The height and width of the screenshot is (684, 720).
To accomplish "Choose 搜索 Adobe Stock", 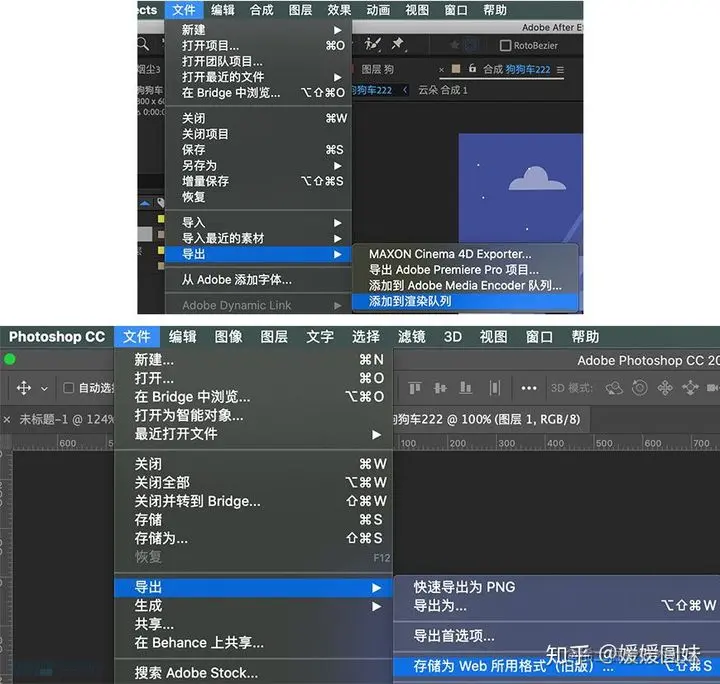I will point(253,673).
